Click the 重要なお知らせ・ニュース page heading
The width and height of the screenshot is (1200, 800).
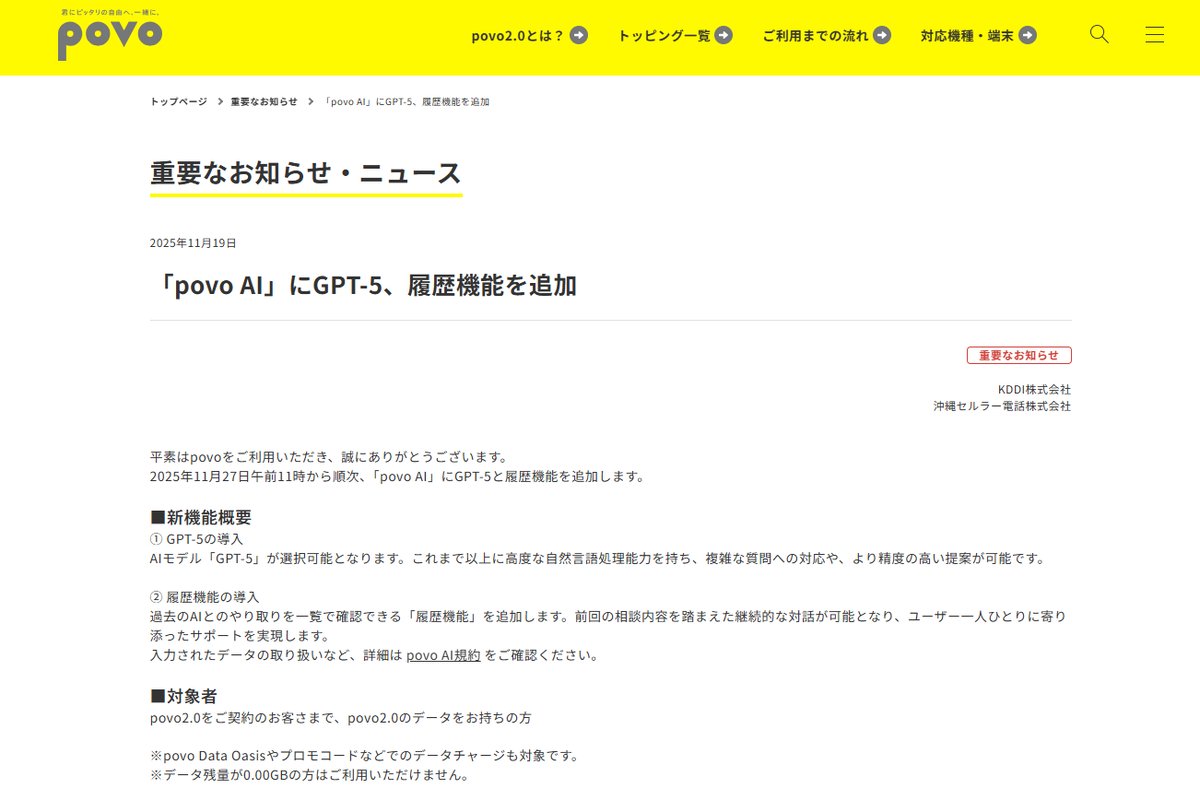tap(304, 171)
